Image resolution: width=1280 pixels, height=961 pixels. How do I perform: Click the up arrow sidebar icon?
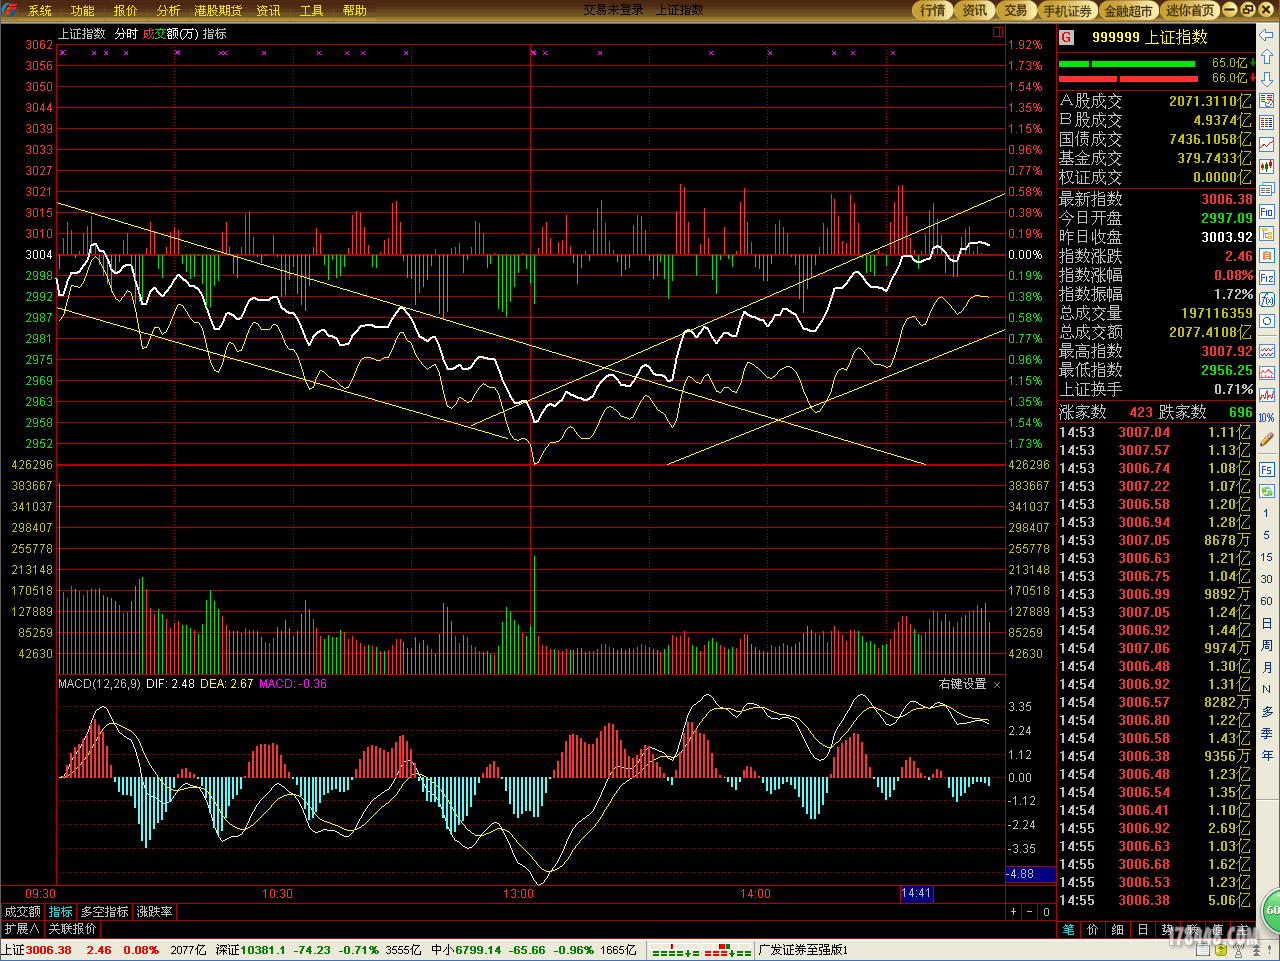[x=1267, y=57]
